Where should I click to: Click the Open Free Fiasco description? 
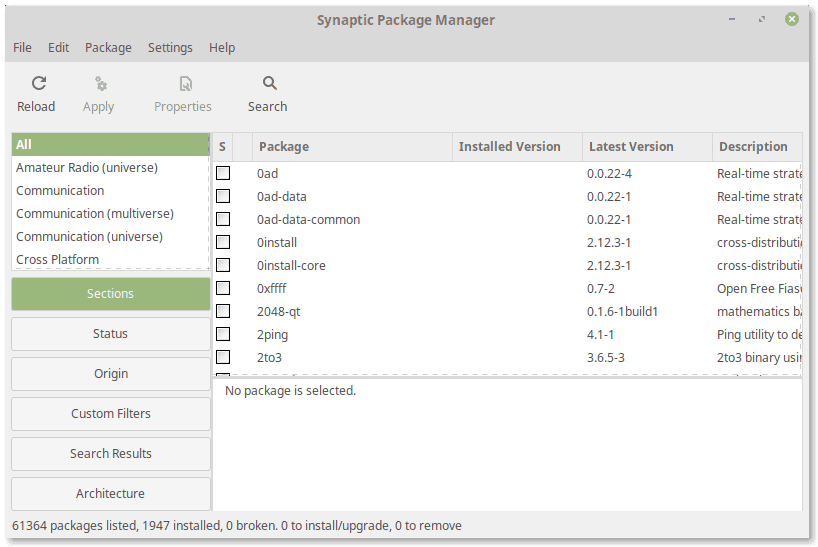pos(759,288)
